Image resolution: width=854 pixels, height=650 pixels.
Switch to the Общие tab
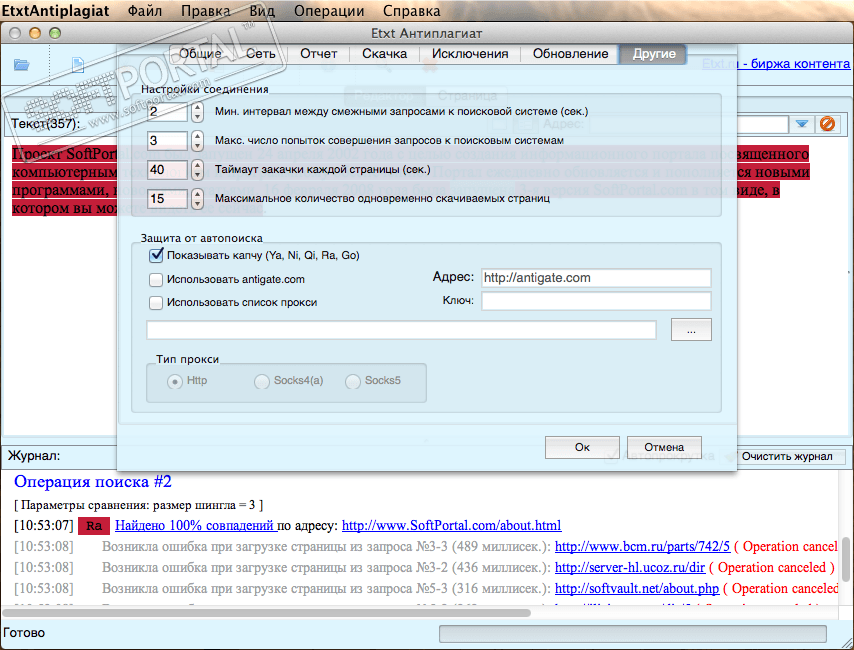[200, 54]
